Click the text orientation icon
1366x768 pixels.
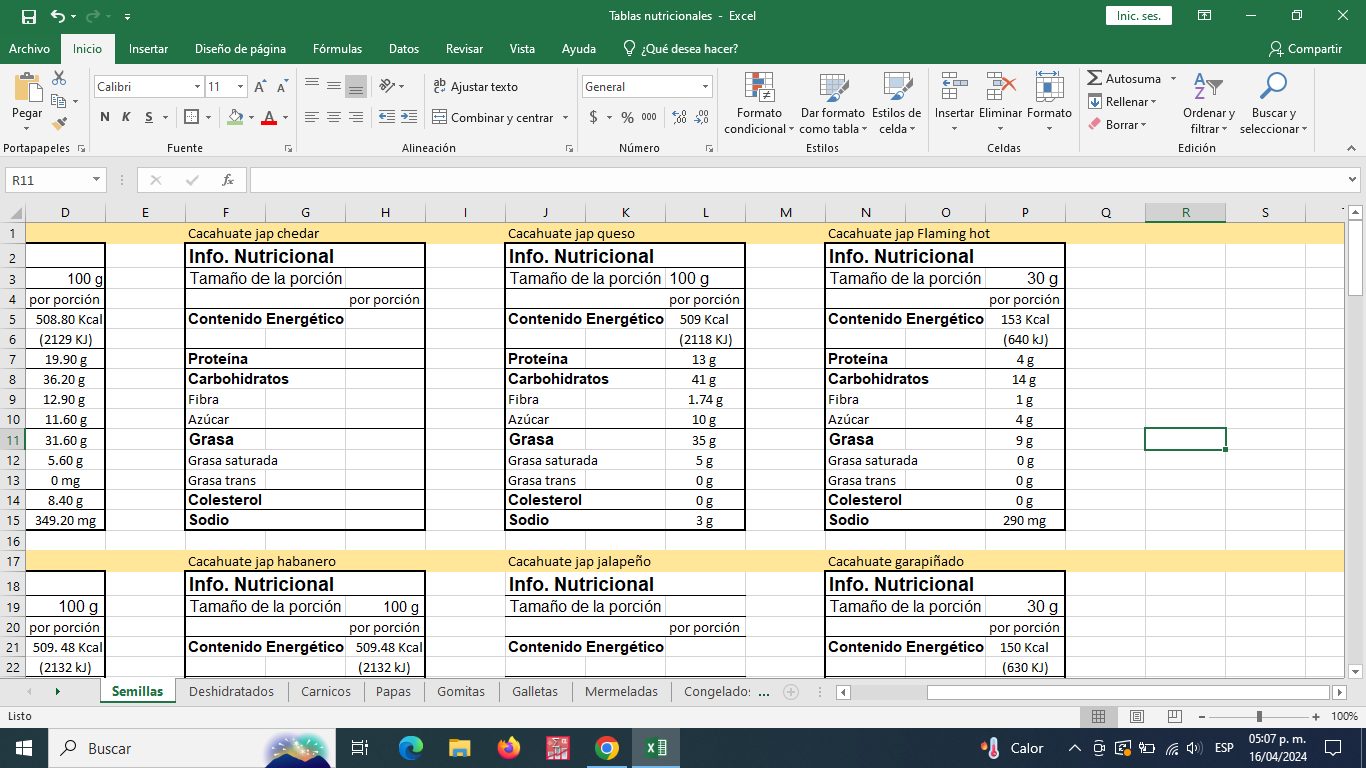tap(389, 87)
